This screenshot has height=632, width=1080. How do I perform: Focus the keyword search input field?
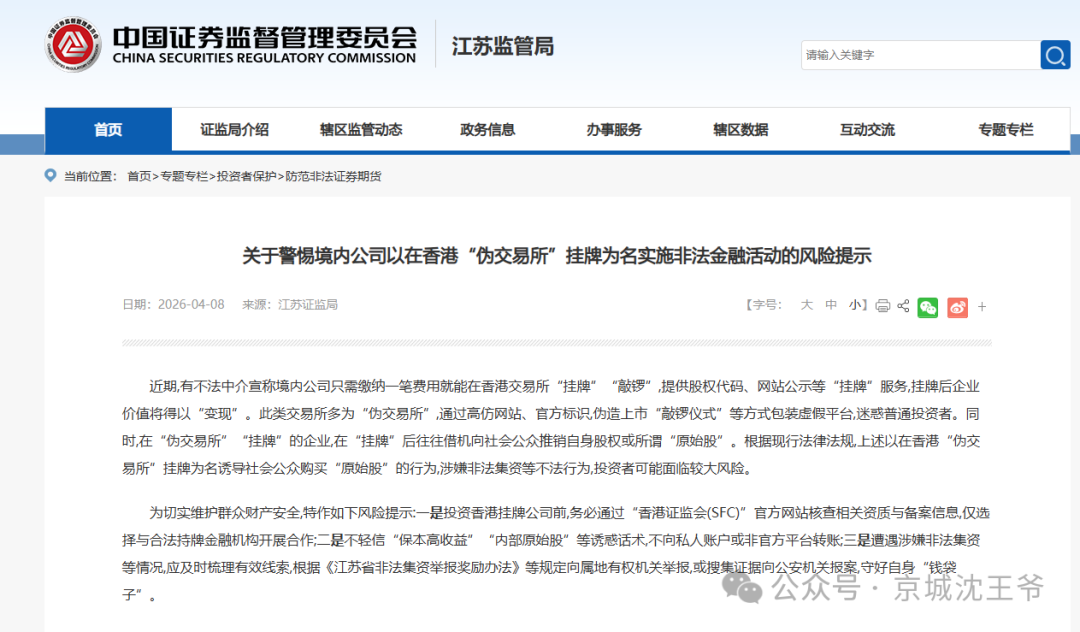[918, 55]
